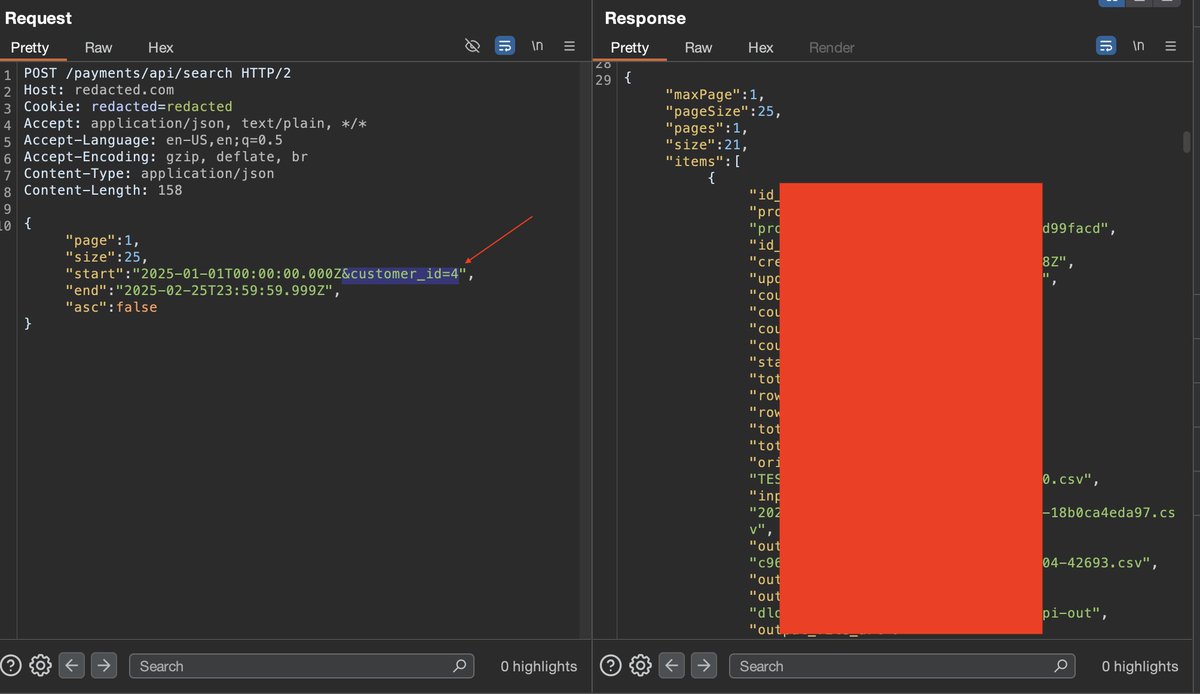The height and width of the screenshot is (694, 1200).
Task: Open help icon below the Response panel
Action: 611,665
